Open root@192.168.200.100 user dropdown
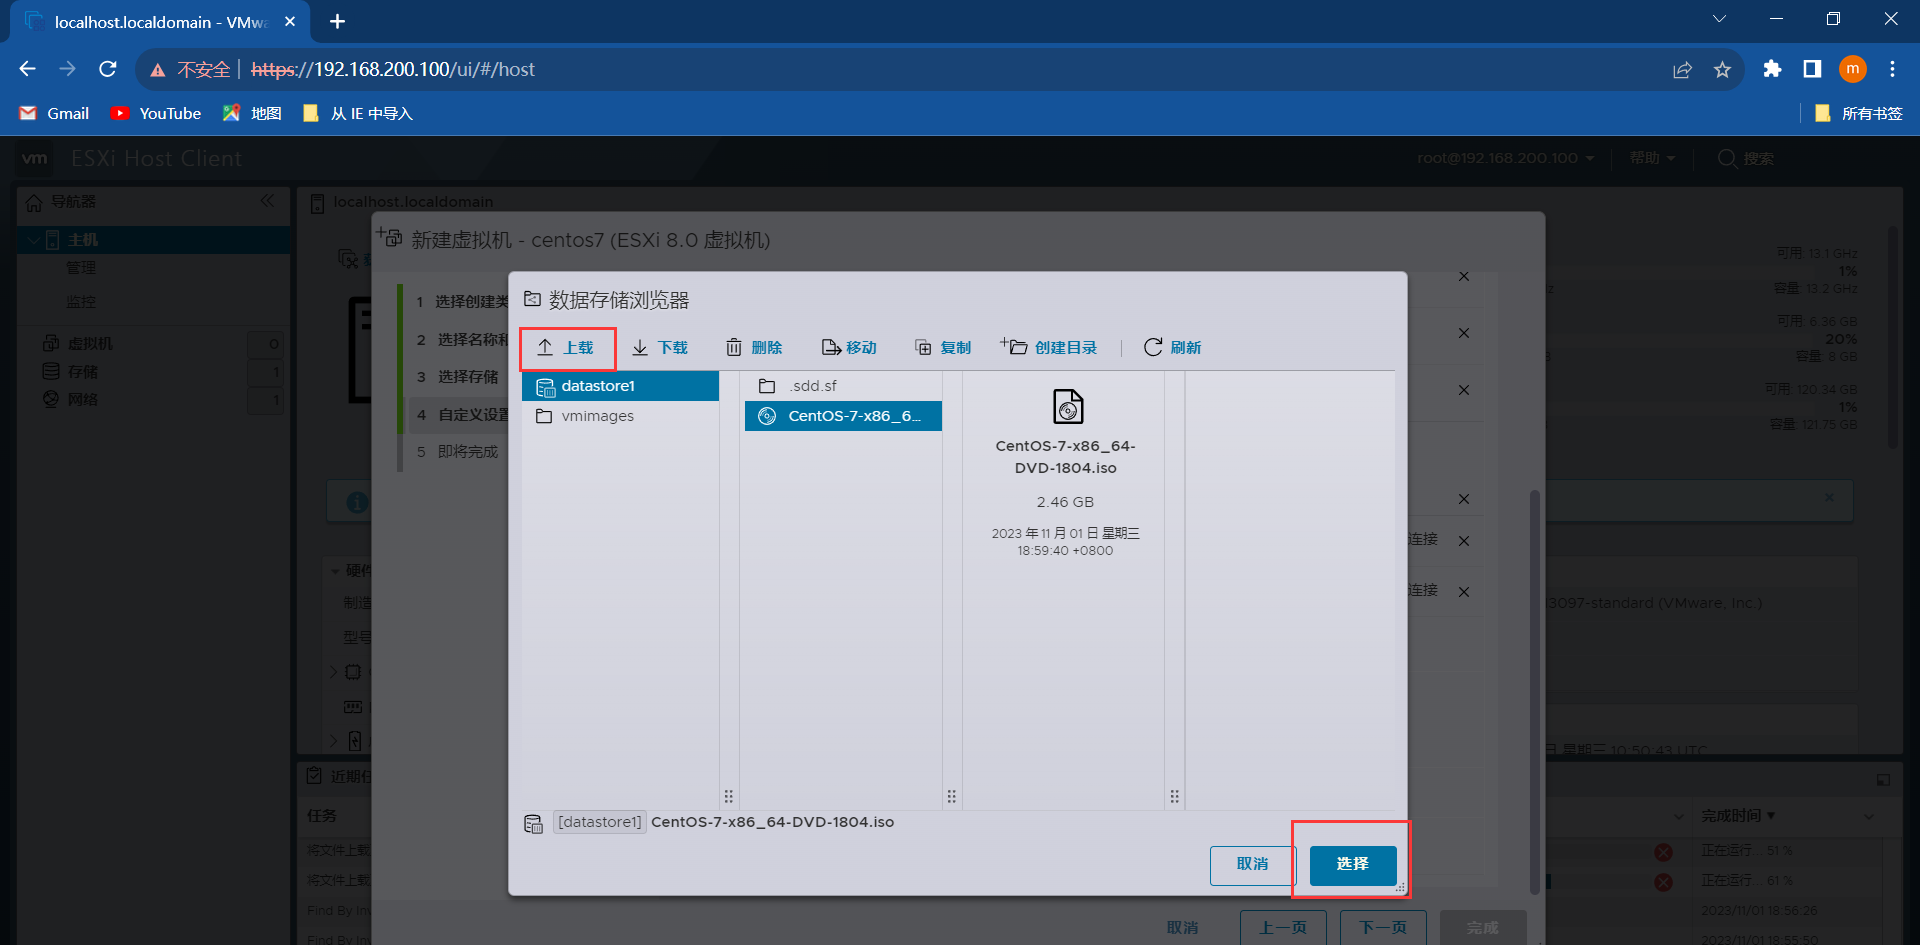This screenshot has width=1920, height=945. click(x=1505, y=158)
